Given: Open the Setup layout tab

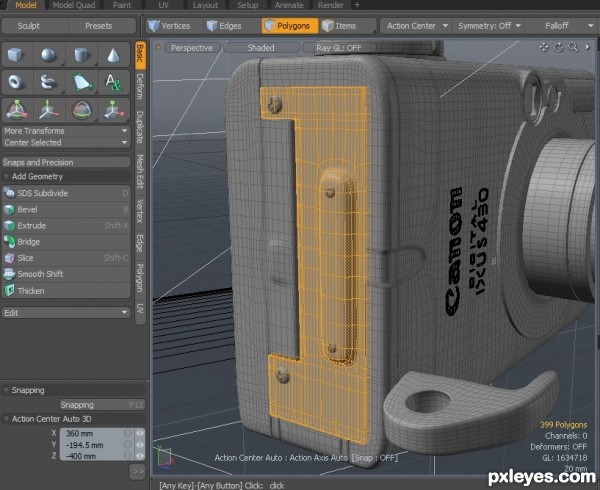Looking at the screenshot, I should (248, 5).
